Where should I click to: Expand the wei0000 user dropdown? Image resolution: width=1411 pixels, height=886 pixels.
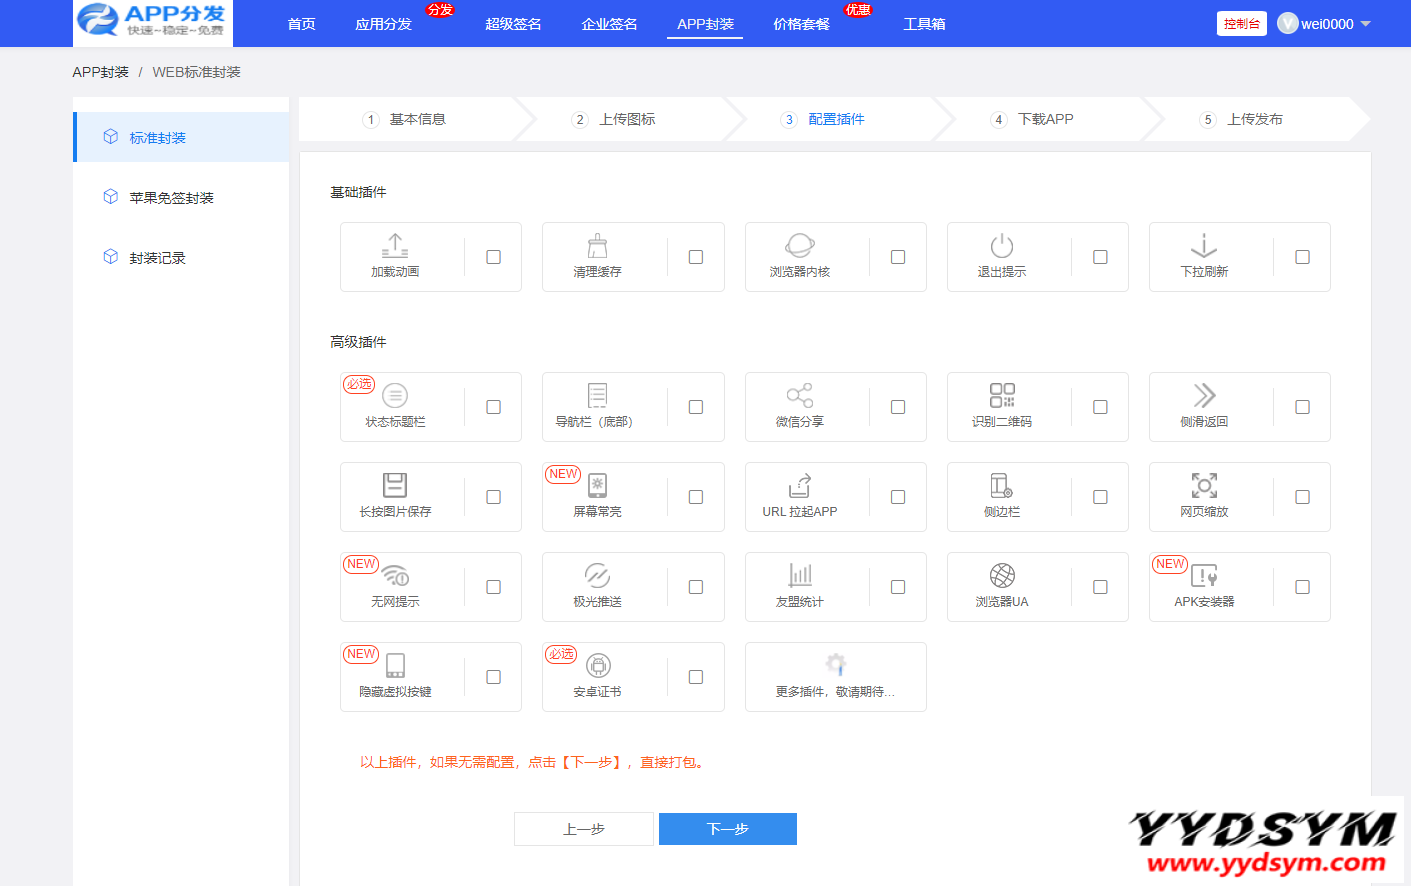point(1365,24)
